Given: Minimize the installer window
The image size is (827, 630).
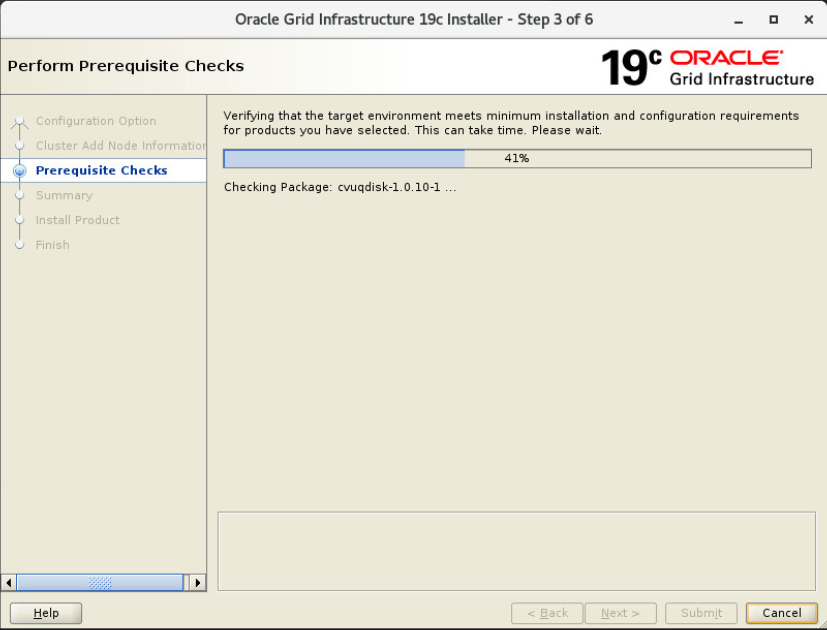Looking at the screenshot, I should pyautogui.click(x=738, y=20).
